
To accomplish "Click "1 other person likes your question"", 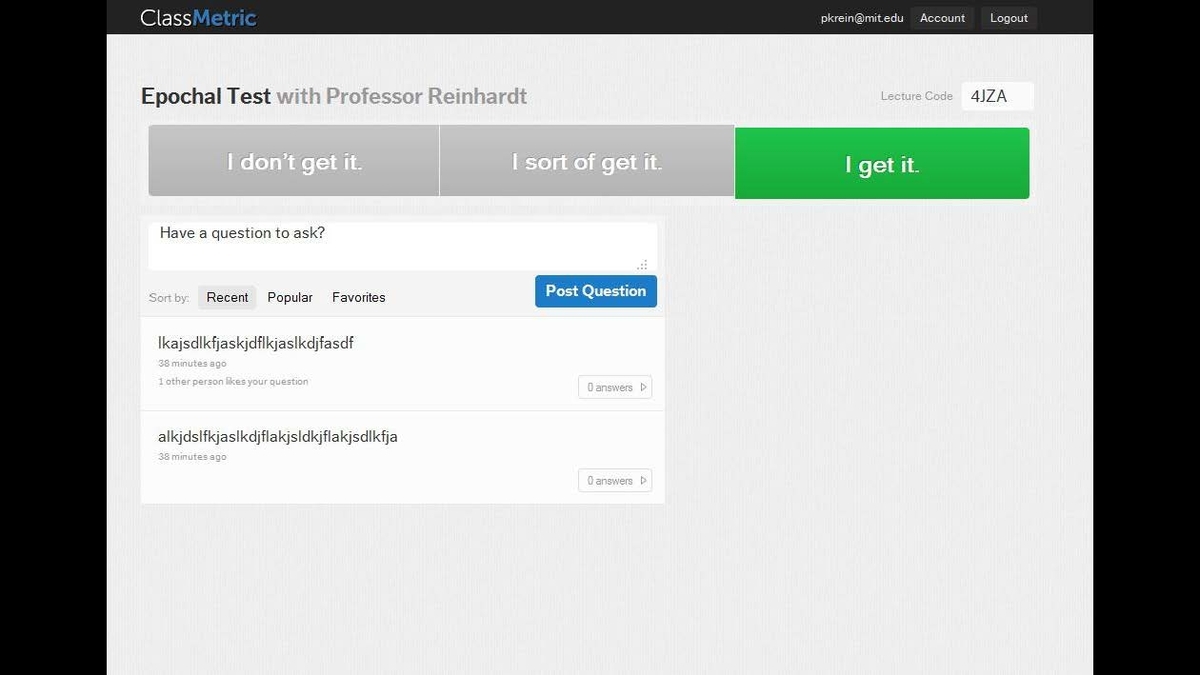I will coord(233,381).
